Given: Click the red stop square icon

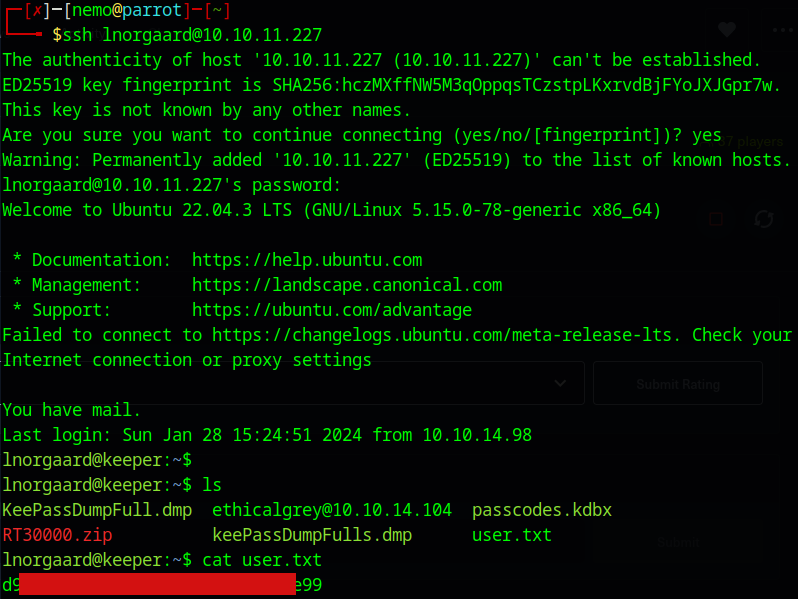Looking at the screenshot, I should click(716, 219).
